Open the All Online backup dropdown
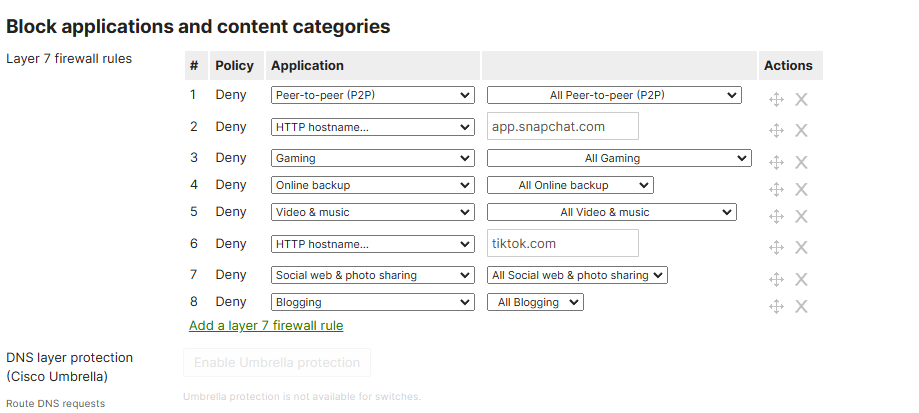919x413 pixels. [570, 185]
